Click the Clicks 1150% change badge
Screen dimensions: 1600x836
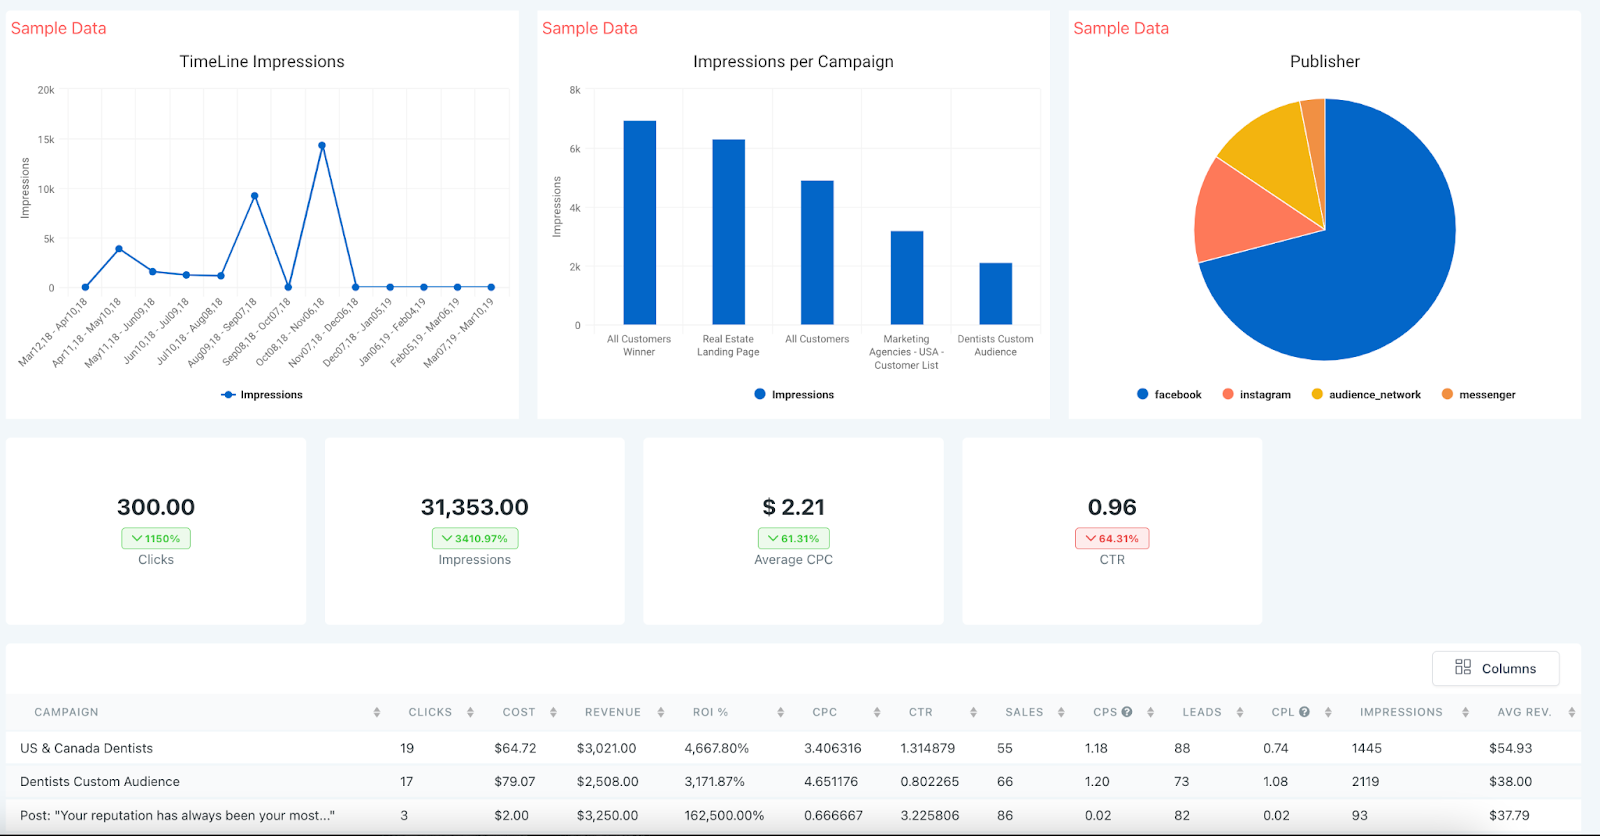point(156,538)
